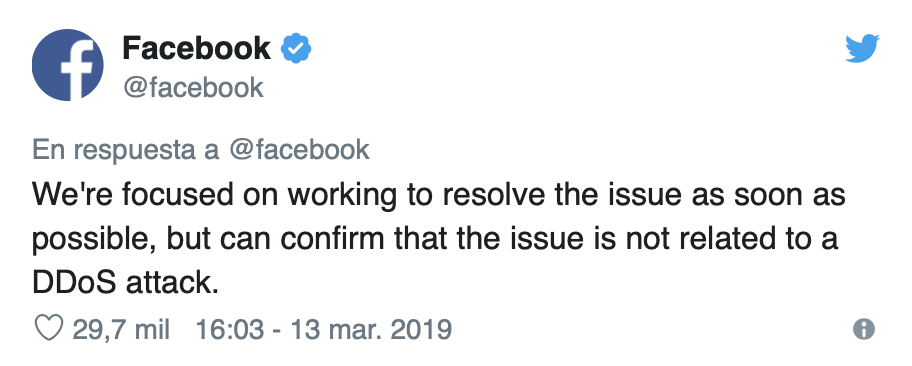Image resolution: width=912 pixels, height=366 pixels.
Task: Click the blue verified badge
Action: click(x=296, y=49)
